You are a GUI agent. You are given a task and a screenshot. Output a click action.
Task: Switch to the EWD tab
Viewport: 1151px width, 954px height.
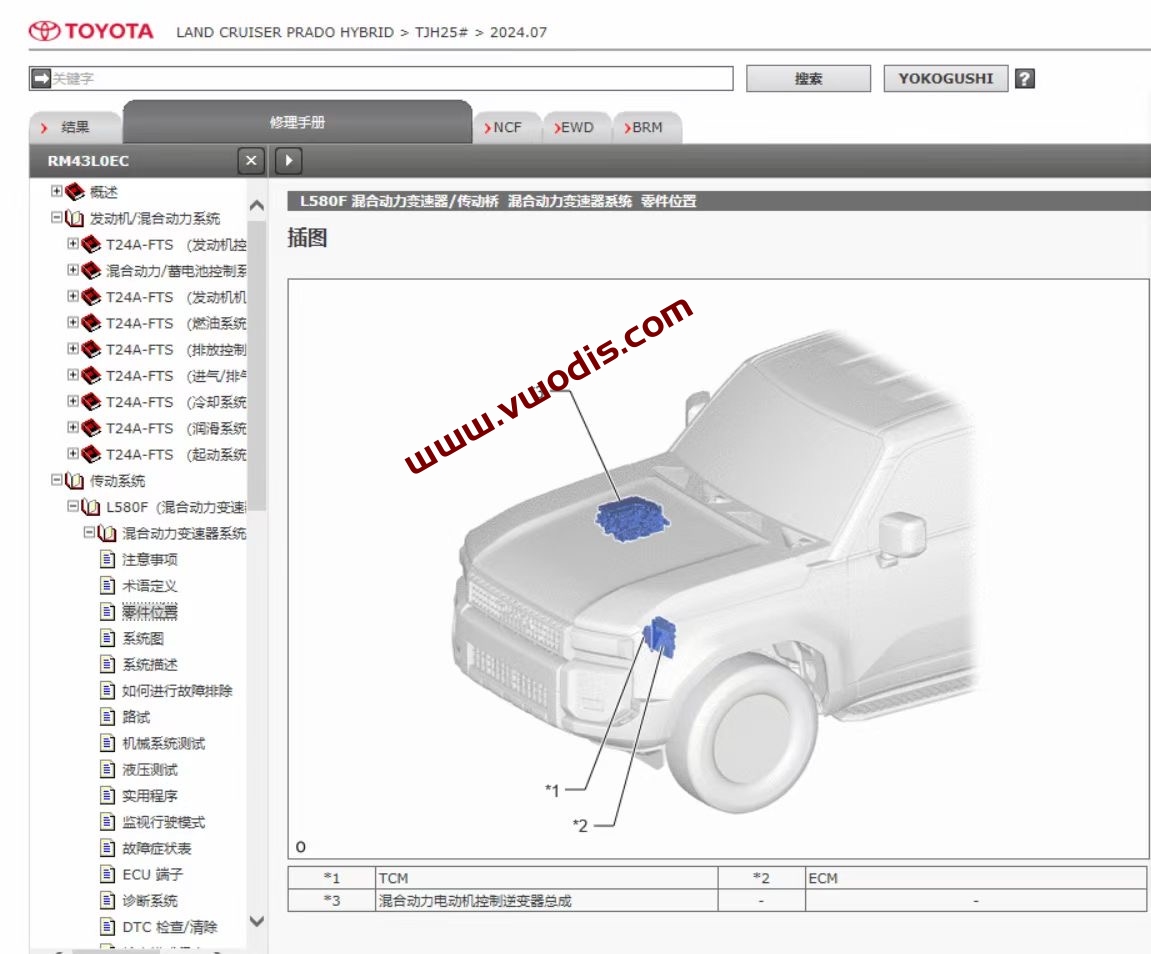(578, 127)
